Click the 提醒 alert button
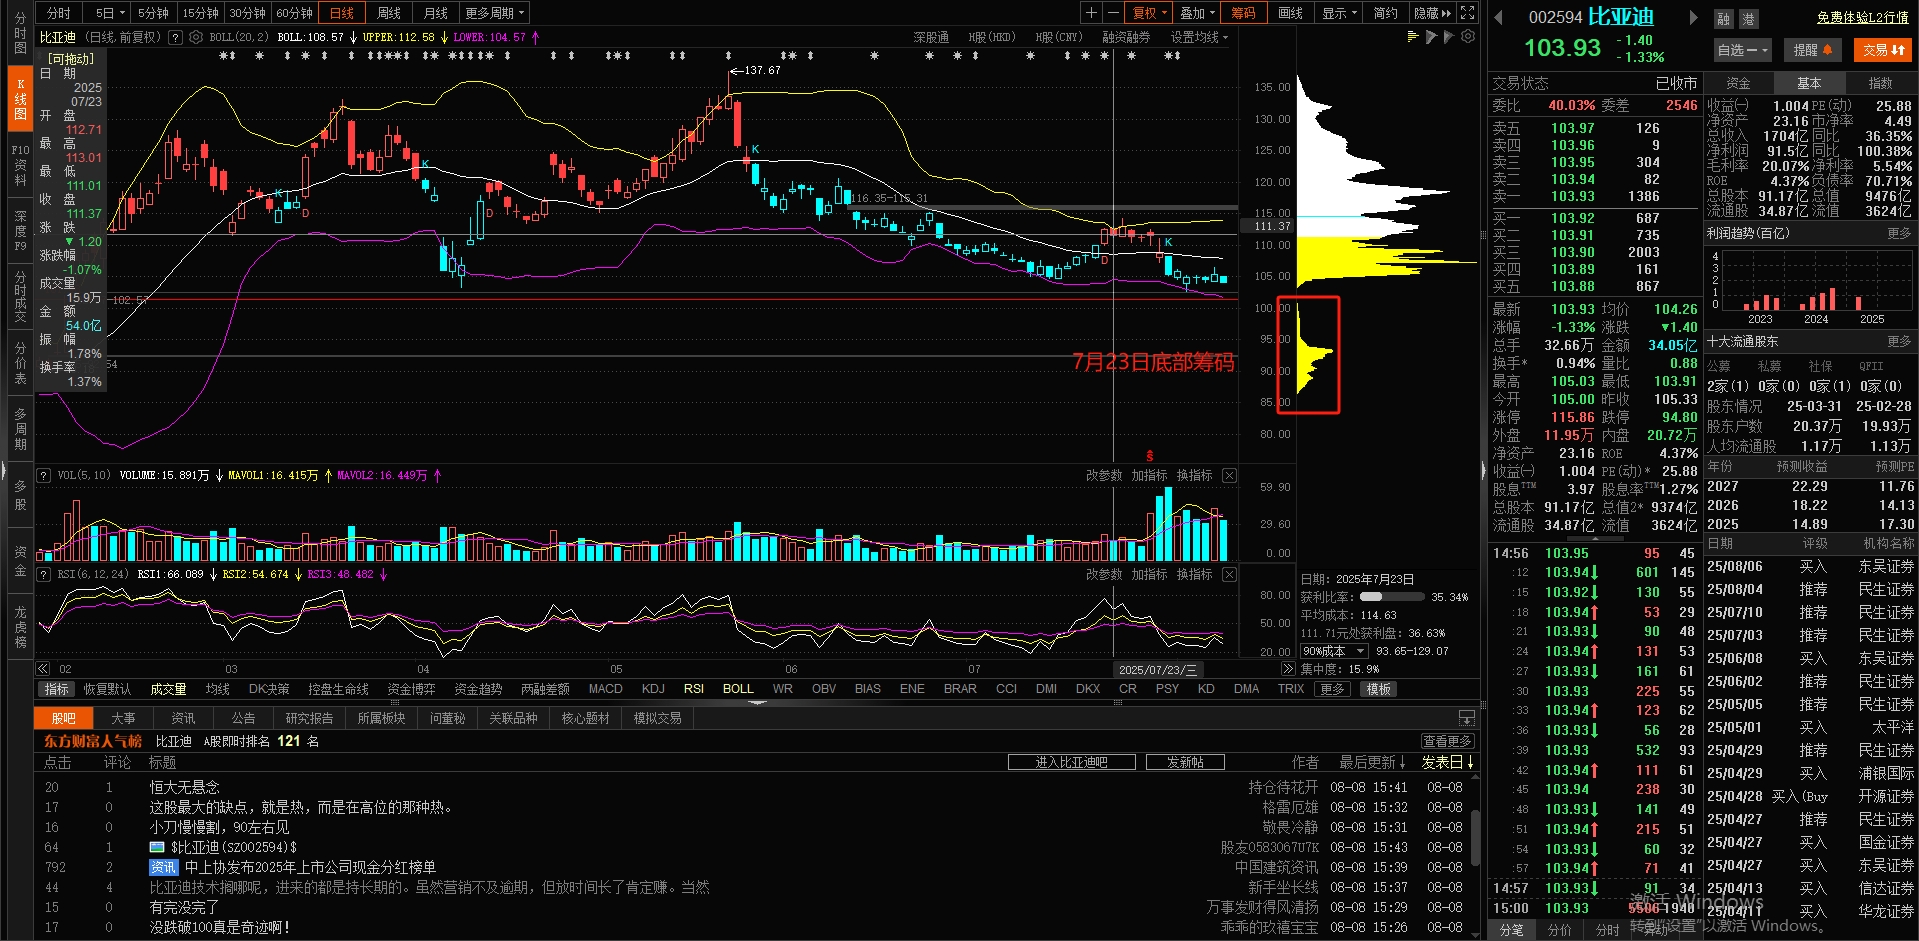Viewport: 1919px width, 941px height. (1812, 50)
